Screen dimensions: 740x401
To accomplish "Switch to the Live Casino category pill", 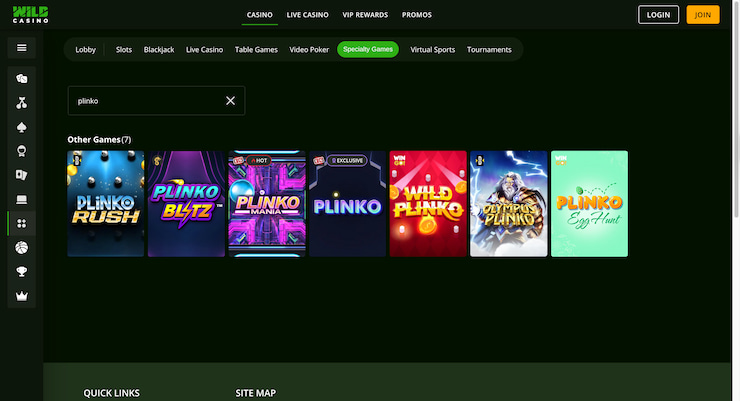I will click(x=204, y=50).
